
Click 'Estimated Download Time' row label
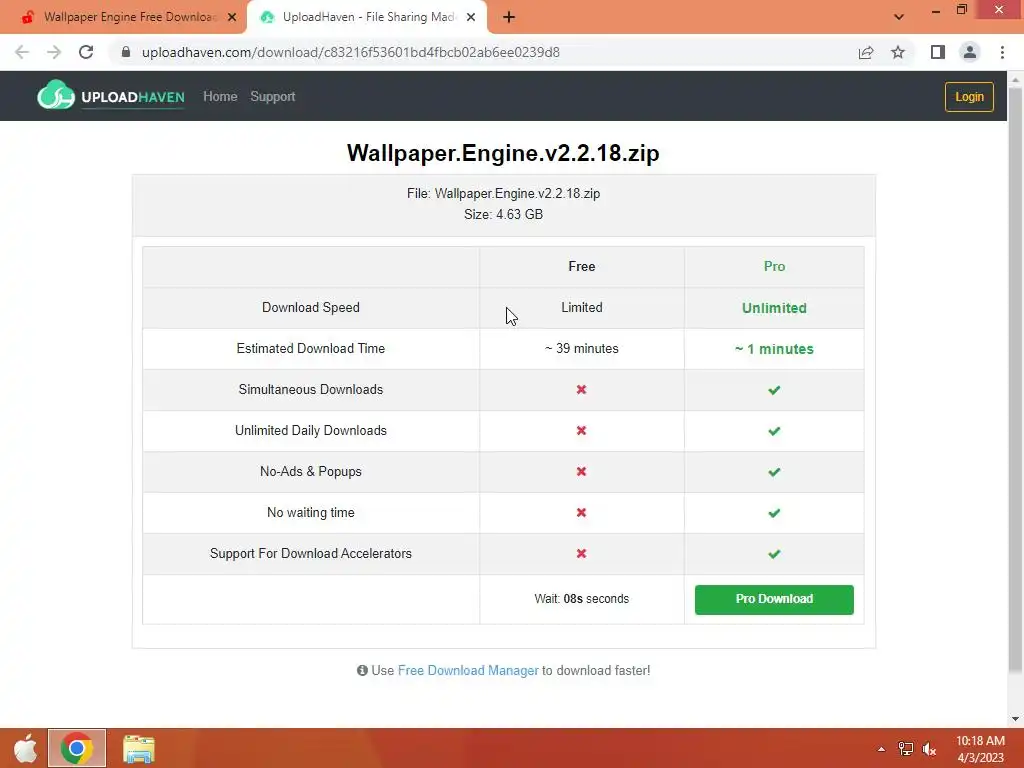tap(311, 348)
